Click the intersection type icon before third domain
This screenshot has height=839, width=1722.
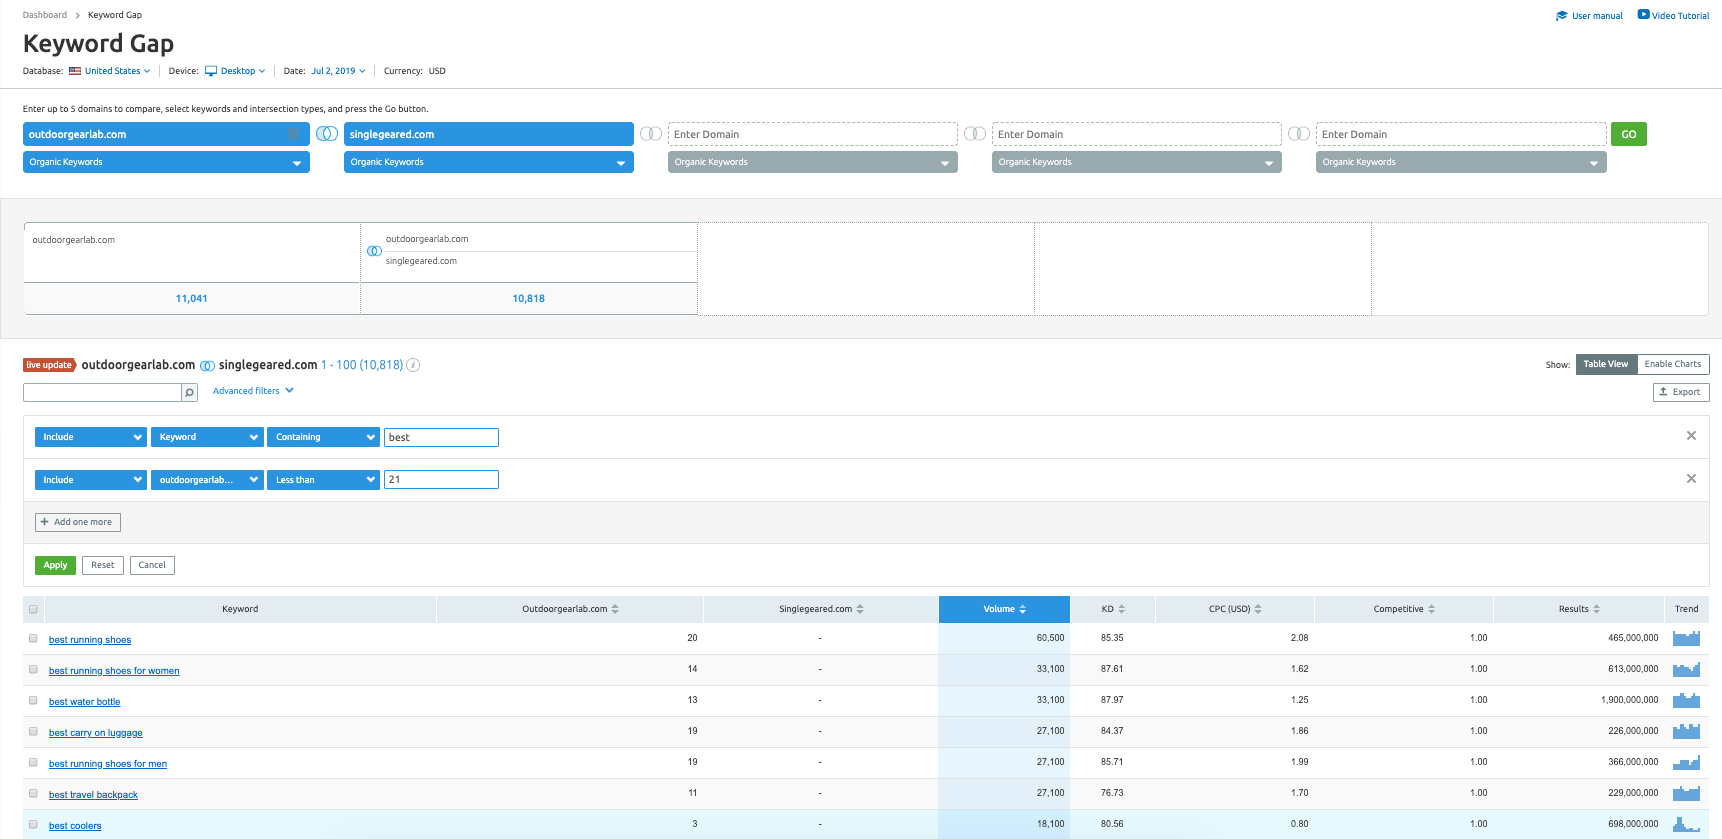tap(651, 134)
